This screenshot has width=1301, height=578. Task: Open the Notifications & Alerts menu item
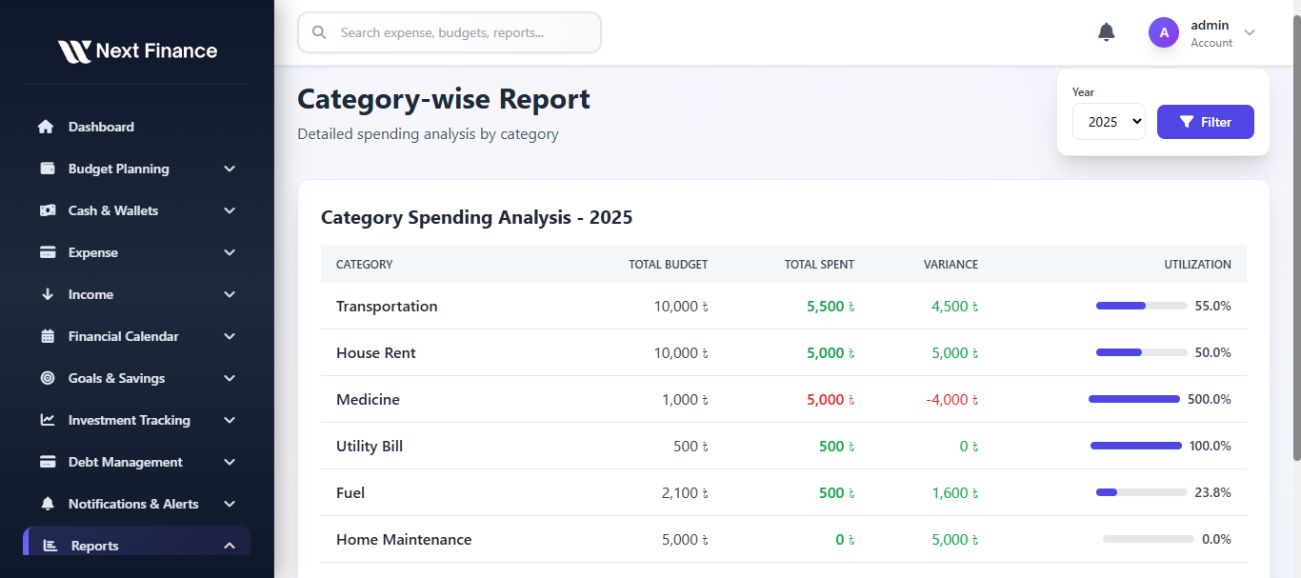click(133, 505)
